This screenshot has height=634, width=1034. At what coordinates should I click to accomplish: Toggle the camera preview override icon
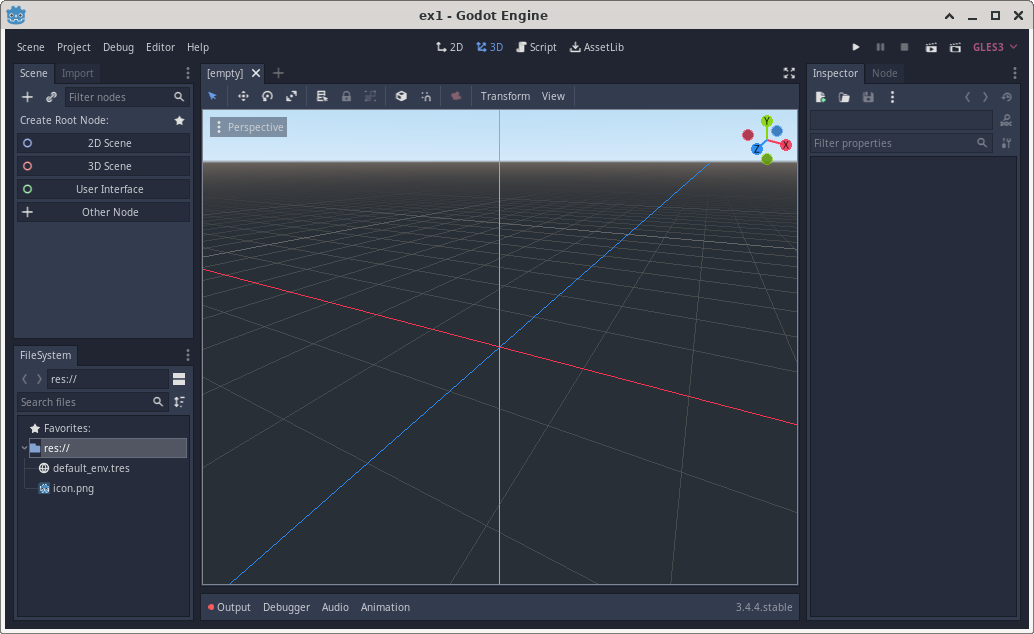point(456,96)
